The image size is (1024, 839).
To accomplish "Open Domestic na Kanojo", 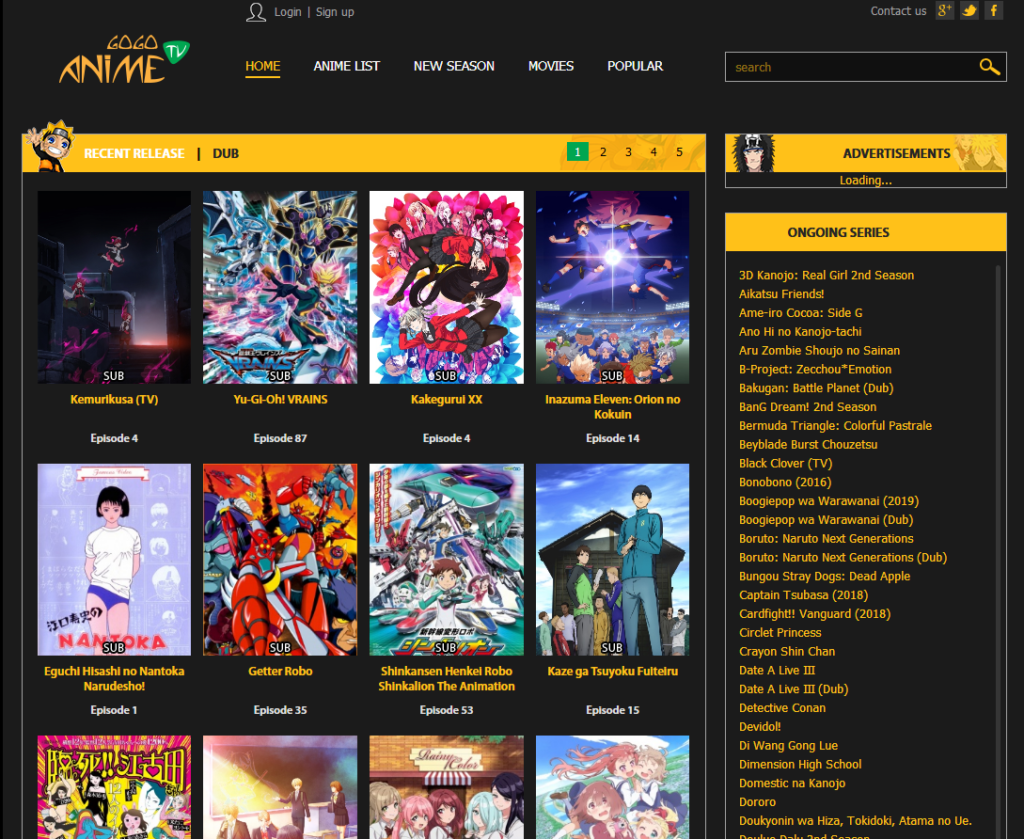I will coord(792,784).
